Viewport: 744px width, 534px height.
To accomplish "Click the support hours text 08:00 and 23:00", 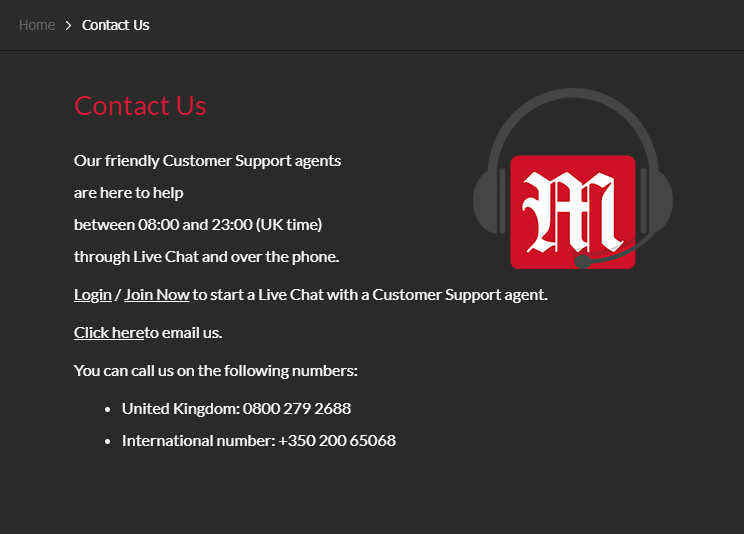I will 195,225.
